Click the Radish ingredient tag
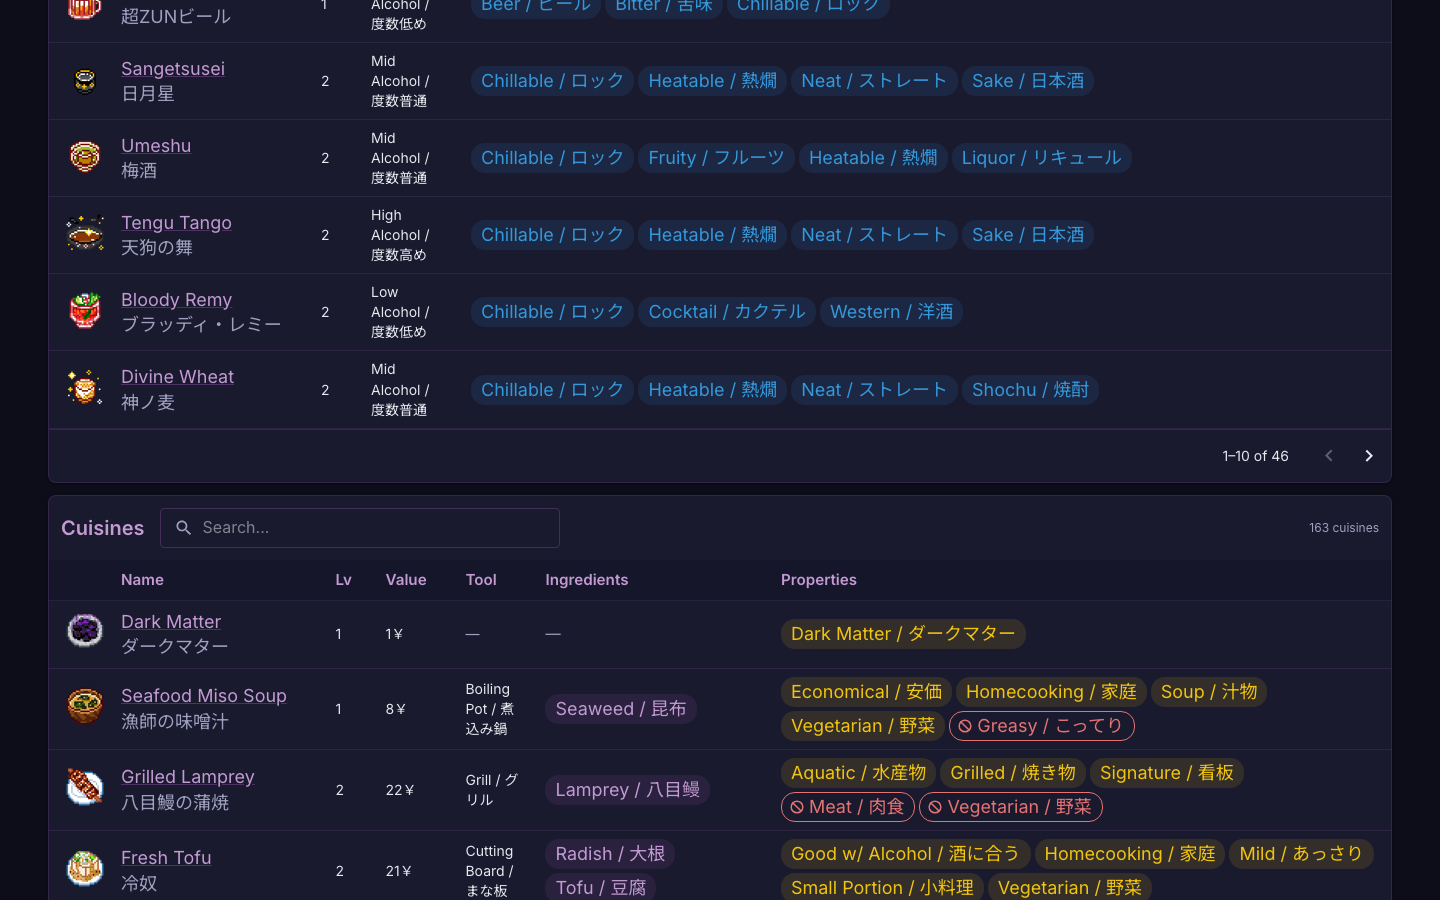 [x=610, y=854]
